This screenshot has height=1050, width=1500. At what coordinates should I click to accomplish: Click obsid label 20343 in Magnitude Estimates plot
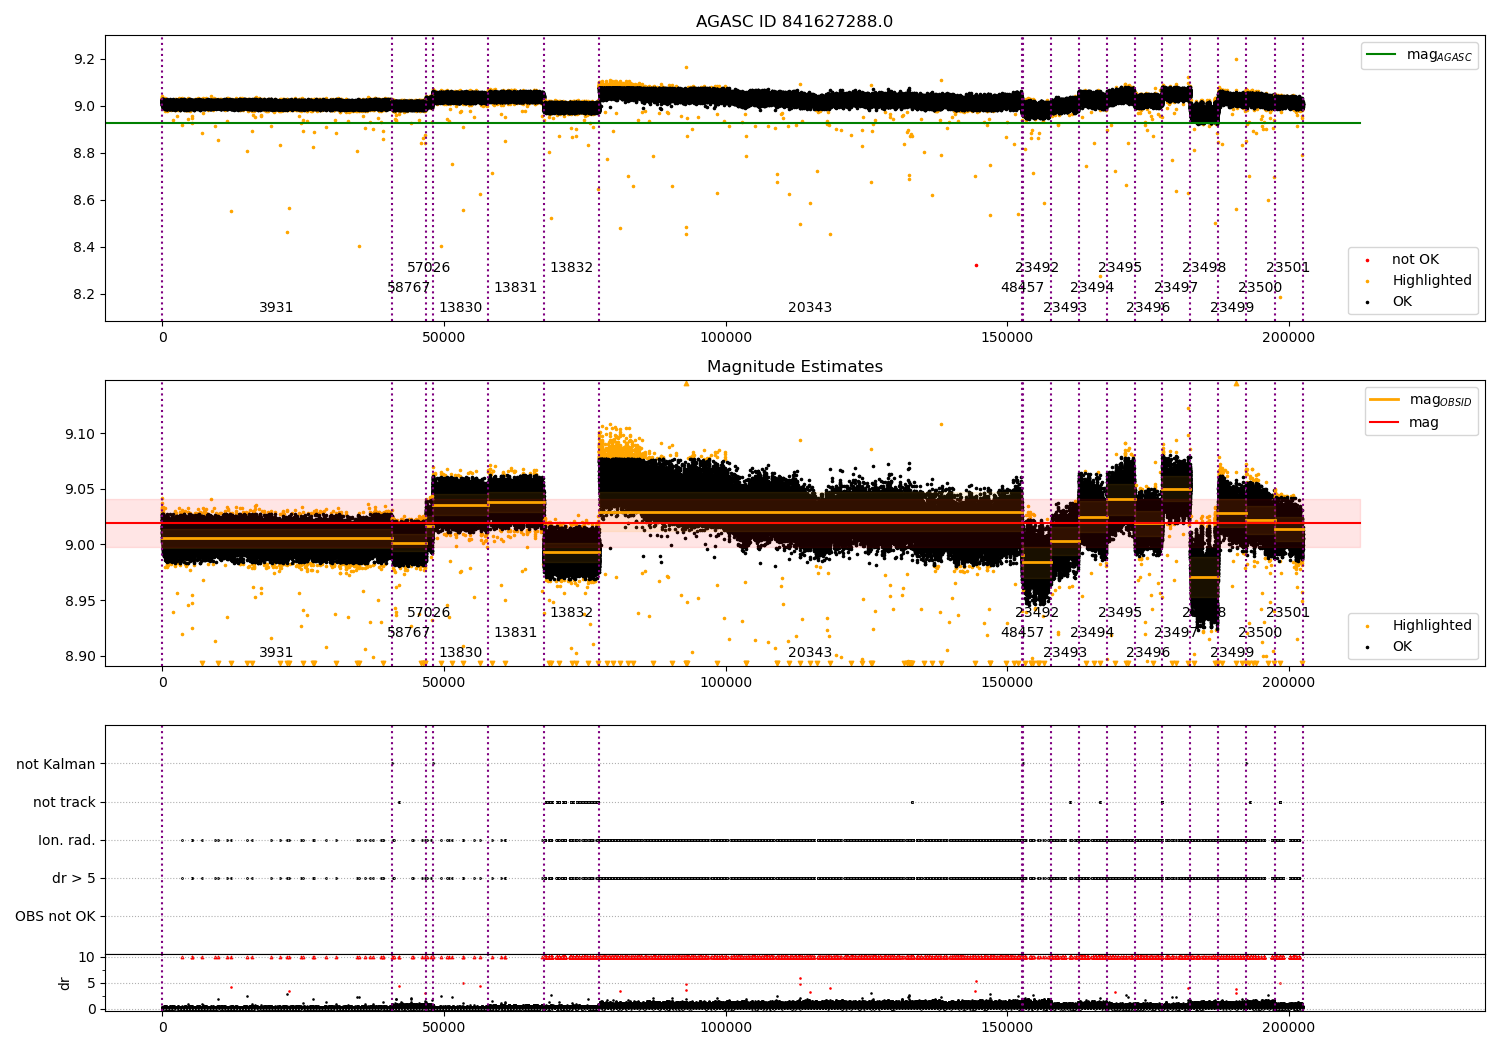pos(810,653)
